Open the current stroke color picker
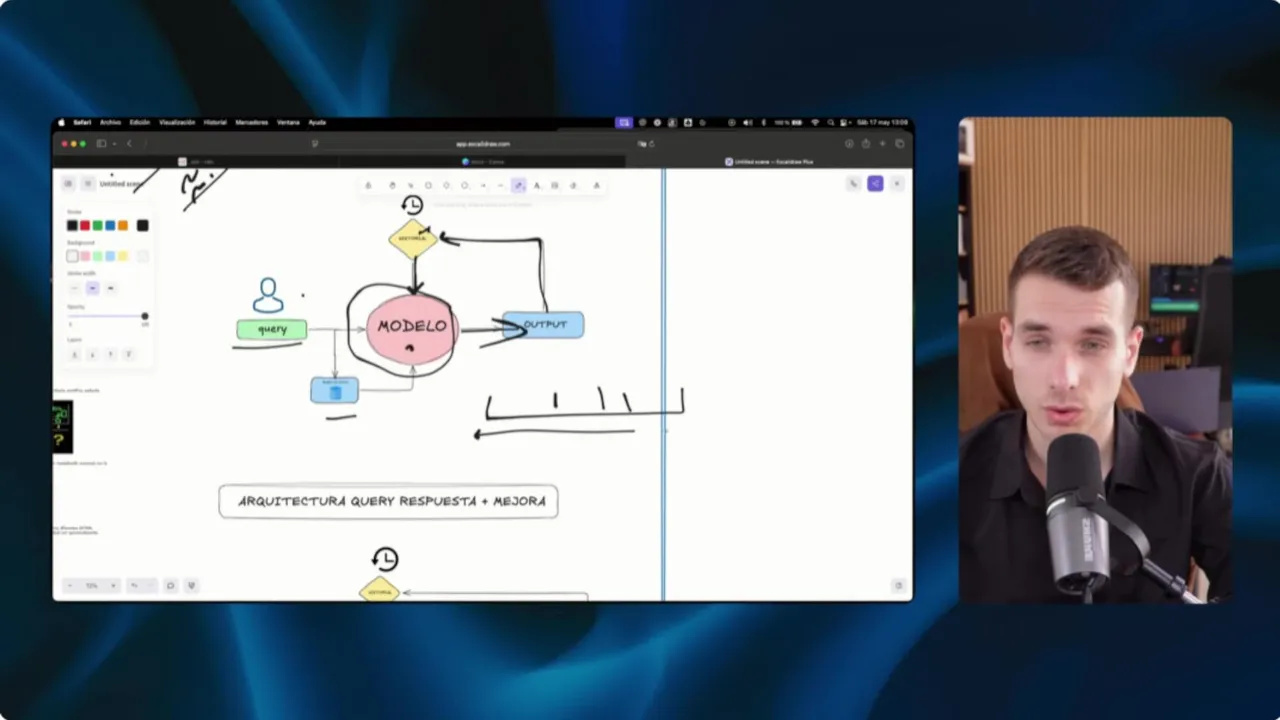1280x720 pixels. click(x=143, y=225)
